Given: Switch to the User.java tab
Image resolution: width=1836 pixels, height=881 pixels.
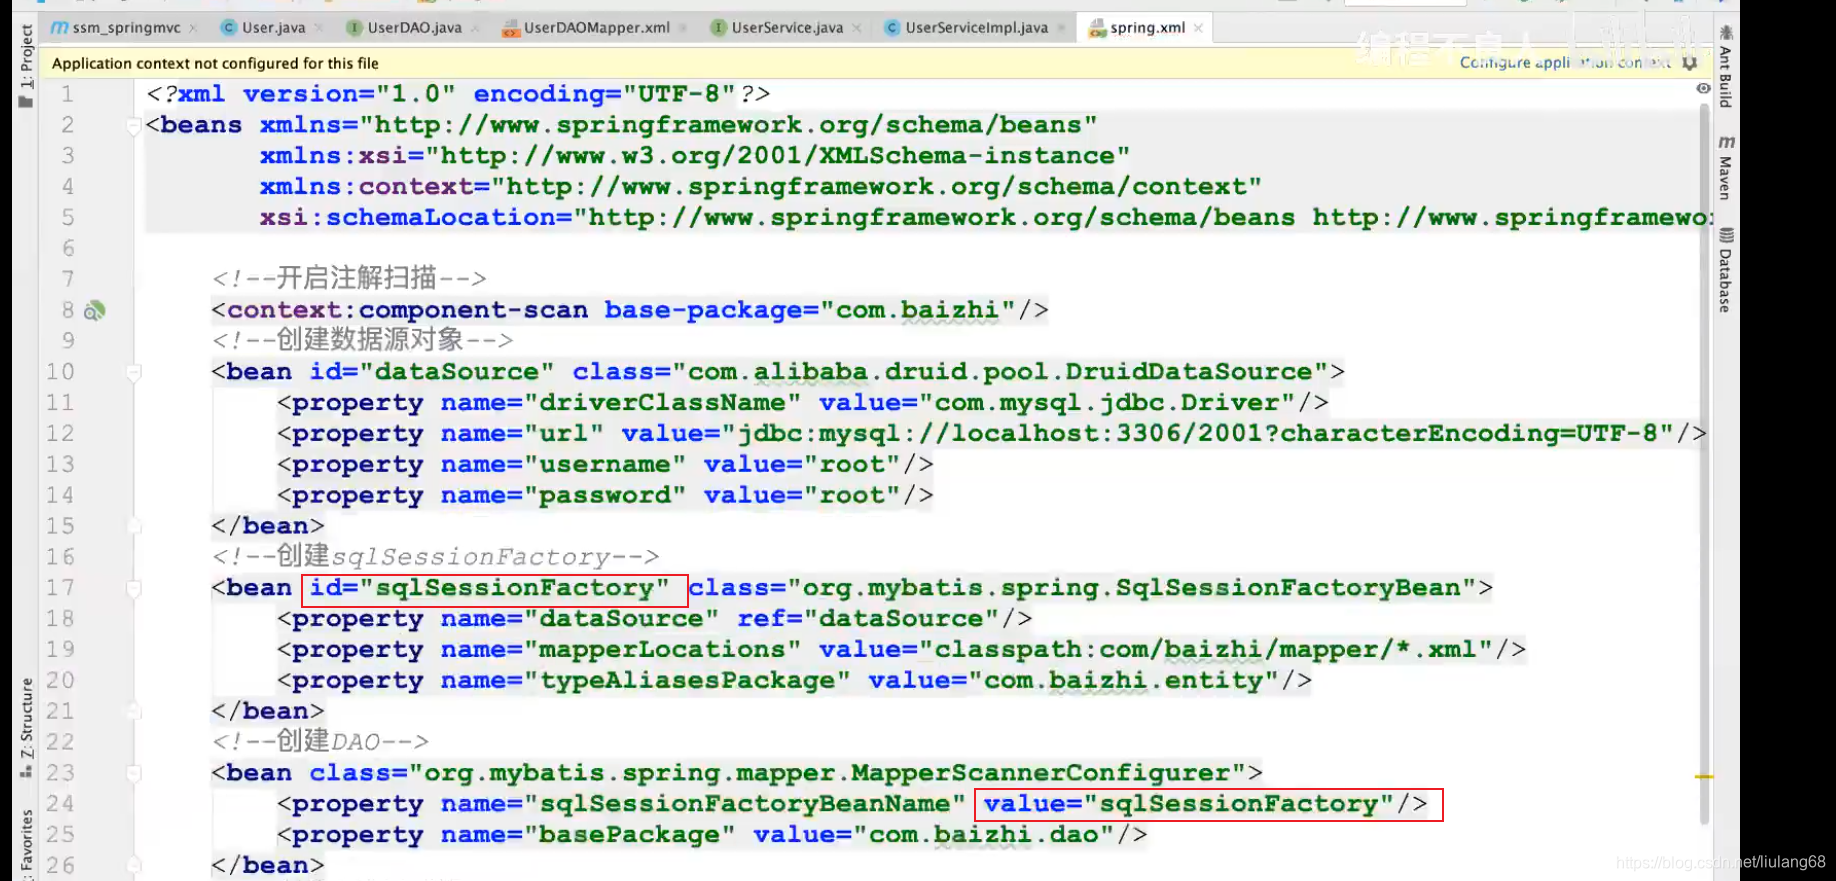Looking at the screenshot, I should click(x=264, y=28).
